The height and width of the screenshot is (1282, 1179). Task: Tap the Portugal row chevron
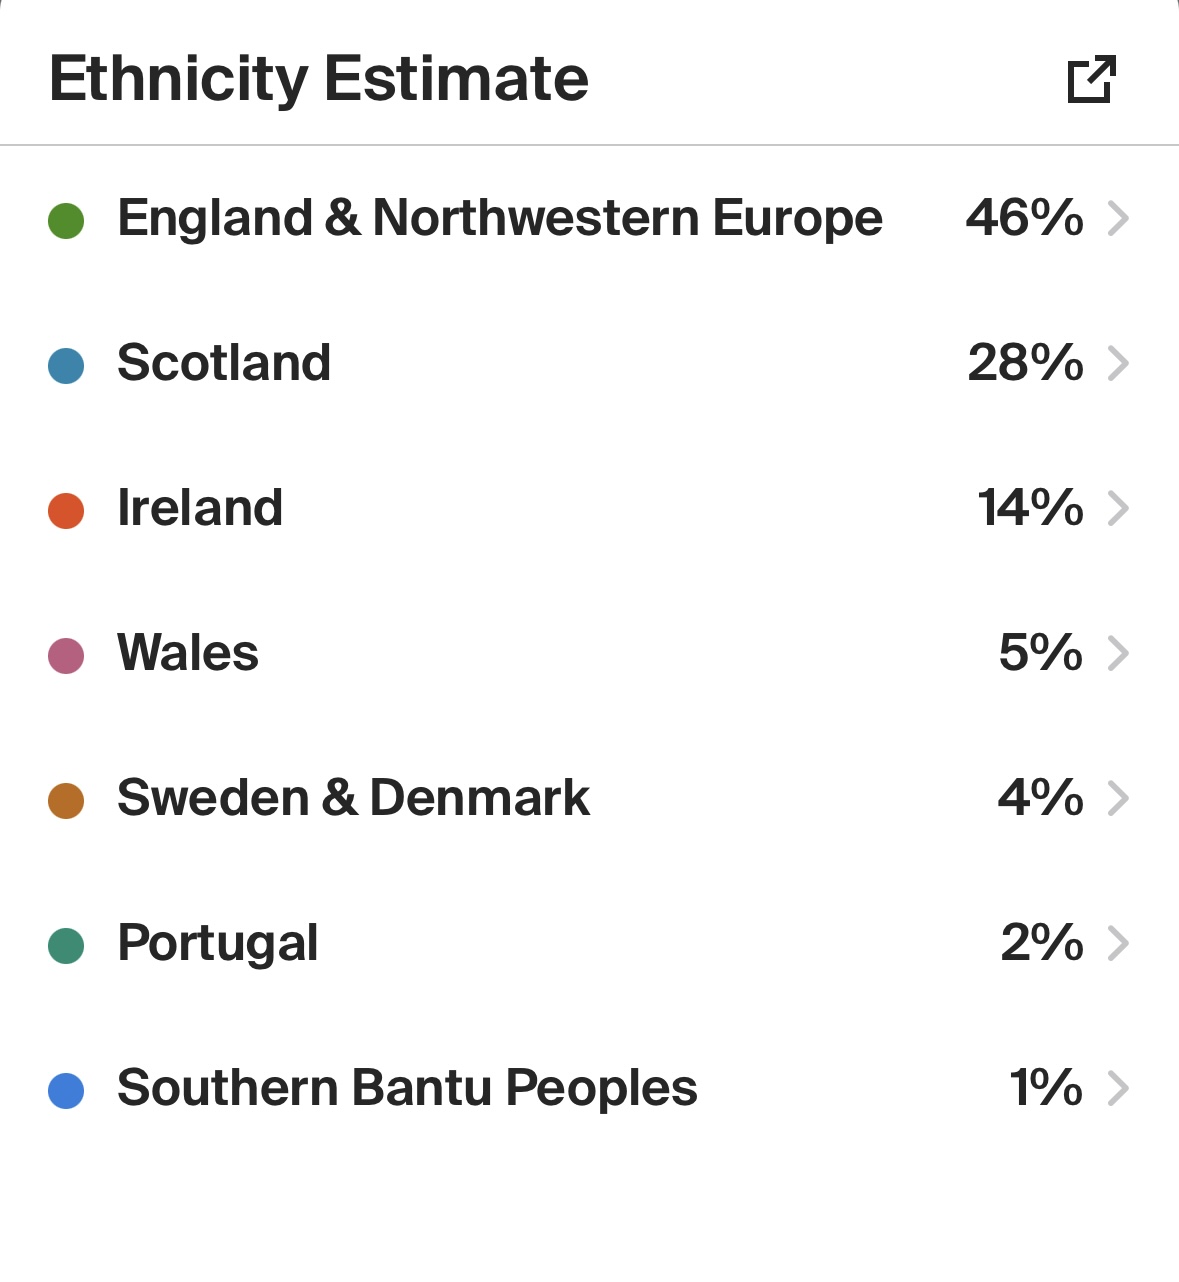[x=1119, y=943]
